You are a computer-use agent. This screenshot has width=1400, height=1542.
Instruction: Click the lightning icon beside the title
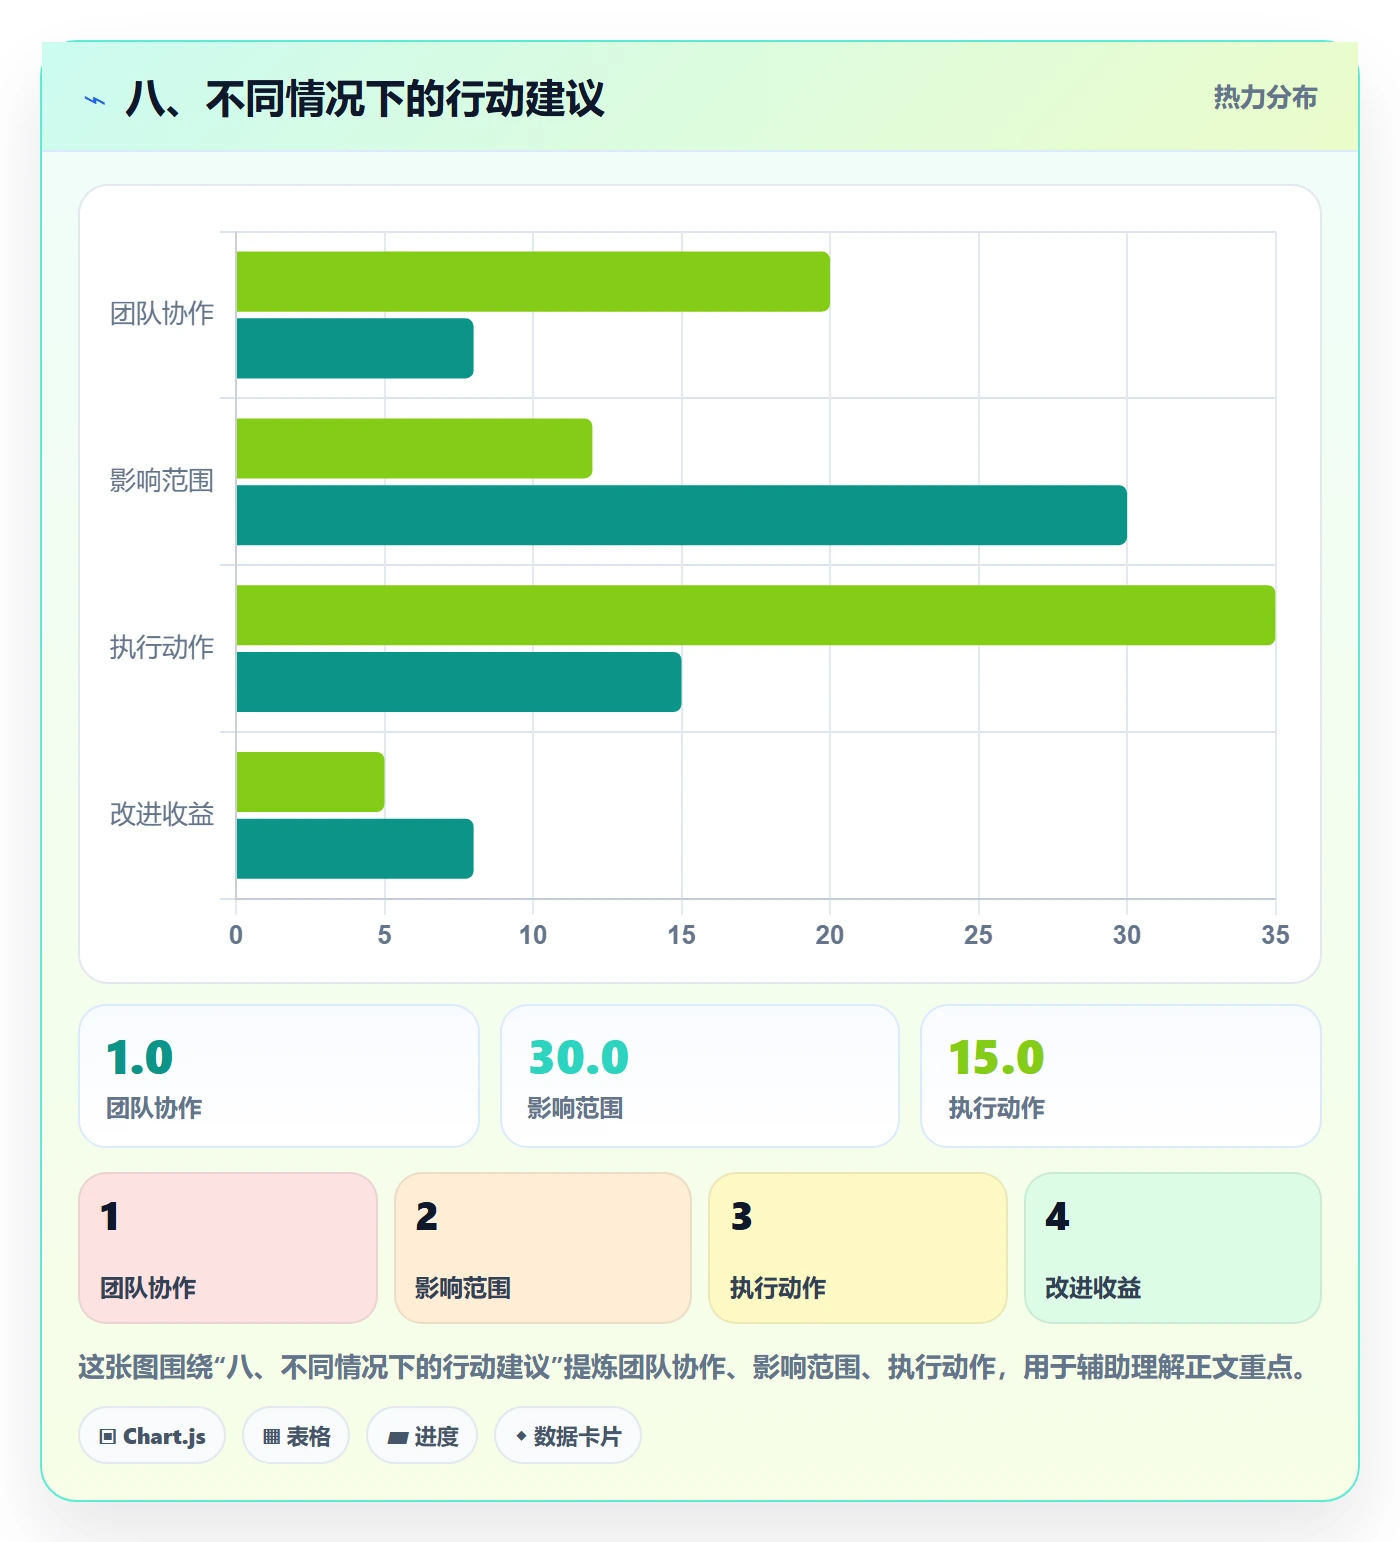pyautogui.click(x=95, y=100)
